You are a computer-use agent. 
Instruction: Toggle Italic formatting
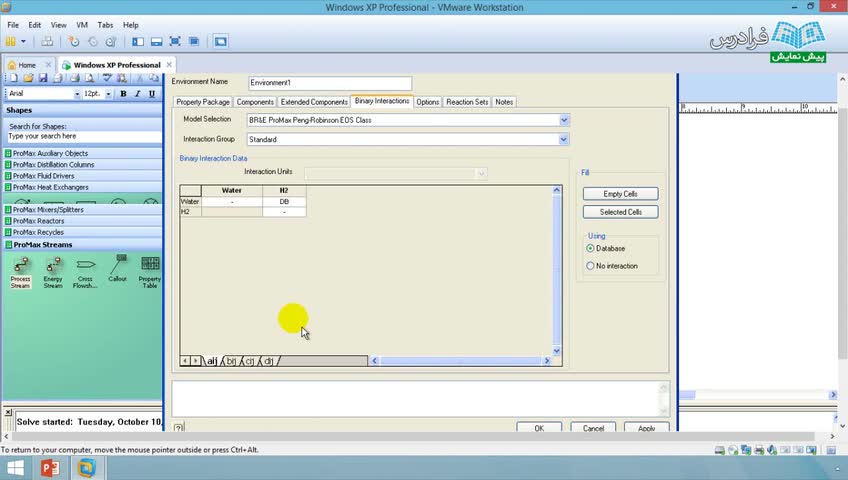coord(137,94)
